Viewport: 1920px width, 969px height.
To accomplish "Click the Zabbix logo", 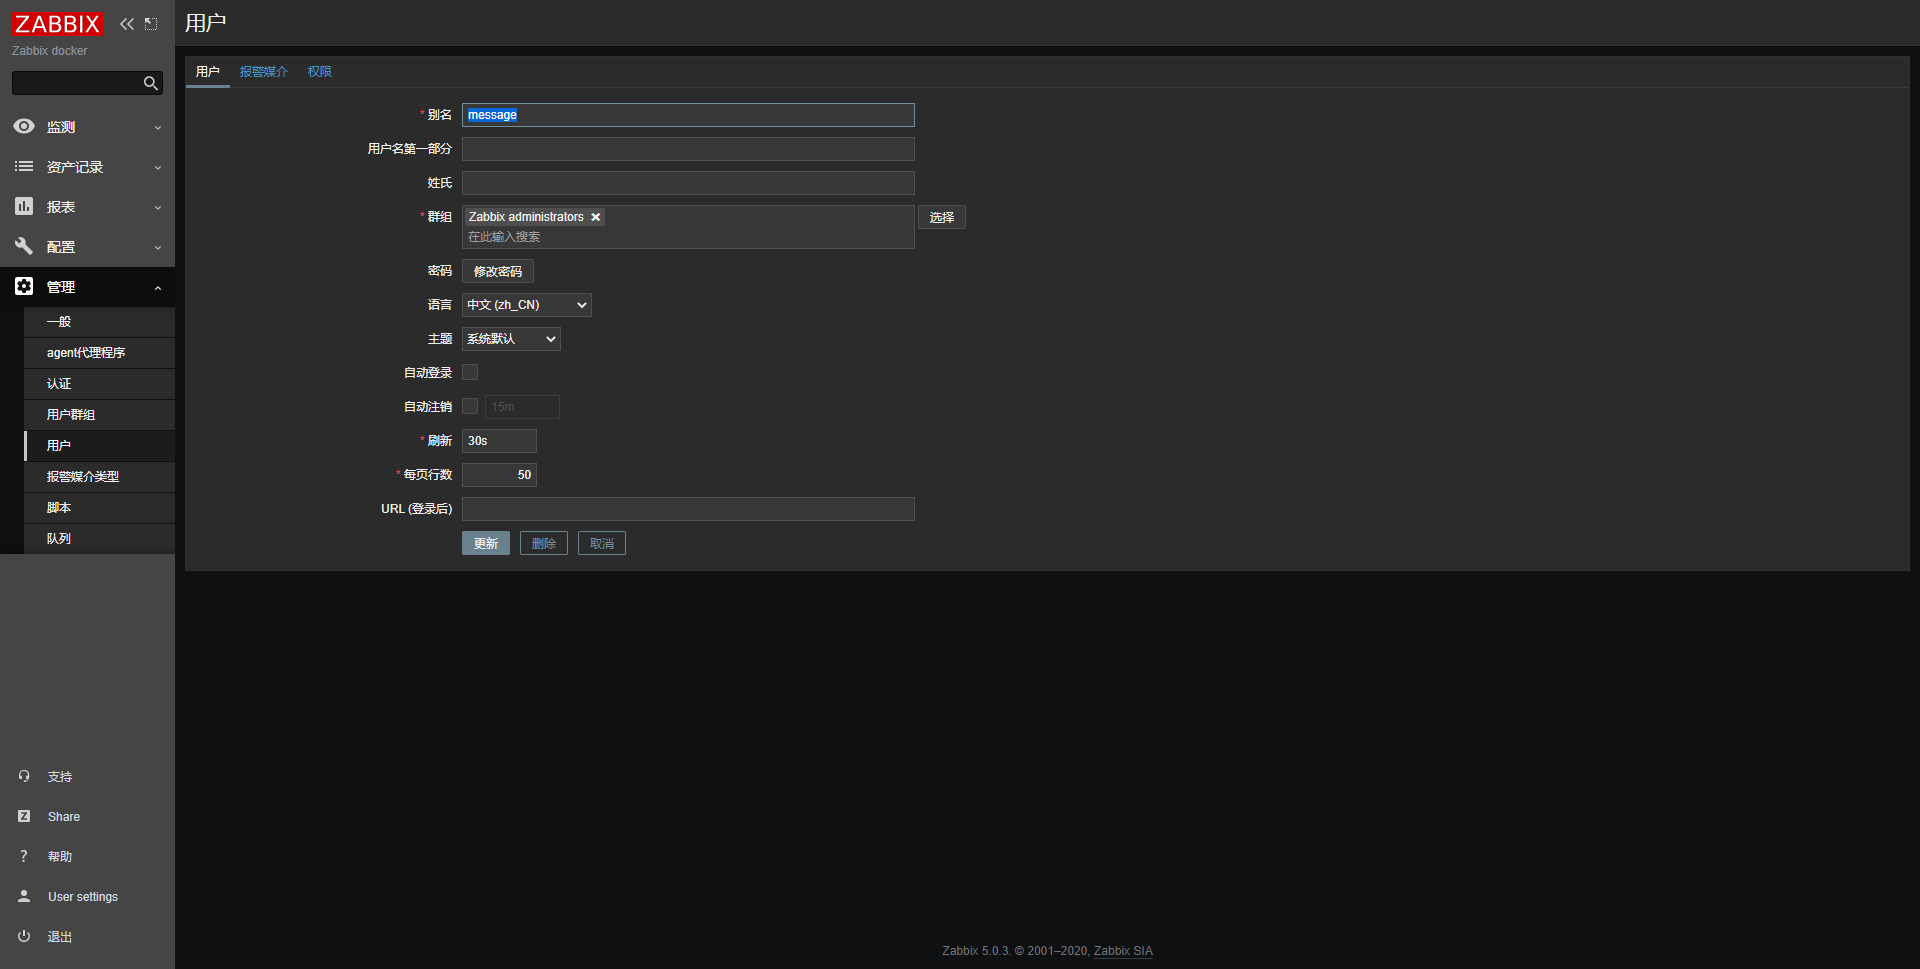I will [x=58, y=24].
